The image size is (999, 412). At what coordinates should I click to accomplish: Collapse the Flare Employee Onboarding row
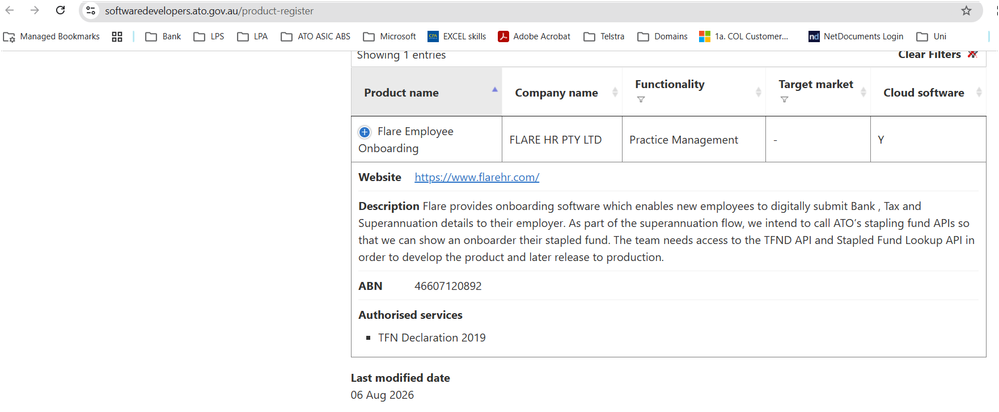point(364,132)
